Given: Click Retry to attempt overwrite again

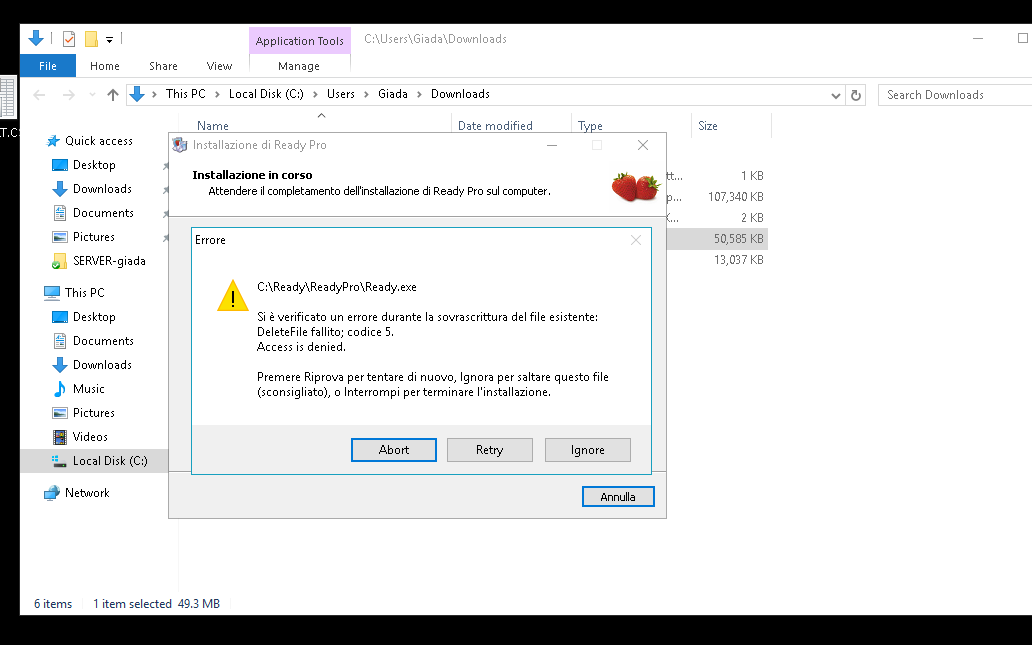Looking at the screenshot, I should (490, 450).
